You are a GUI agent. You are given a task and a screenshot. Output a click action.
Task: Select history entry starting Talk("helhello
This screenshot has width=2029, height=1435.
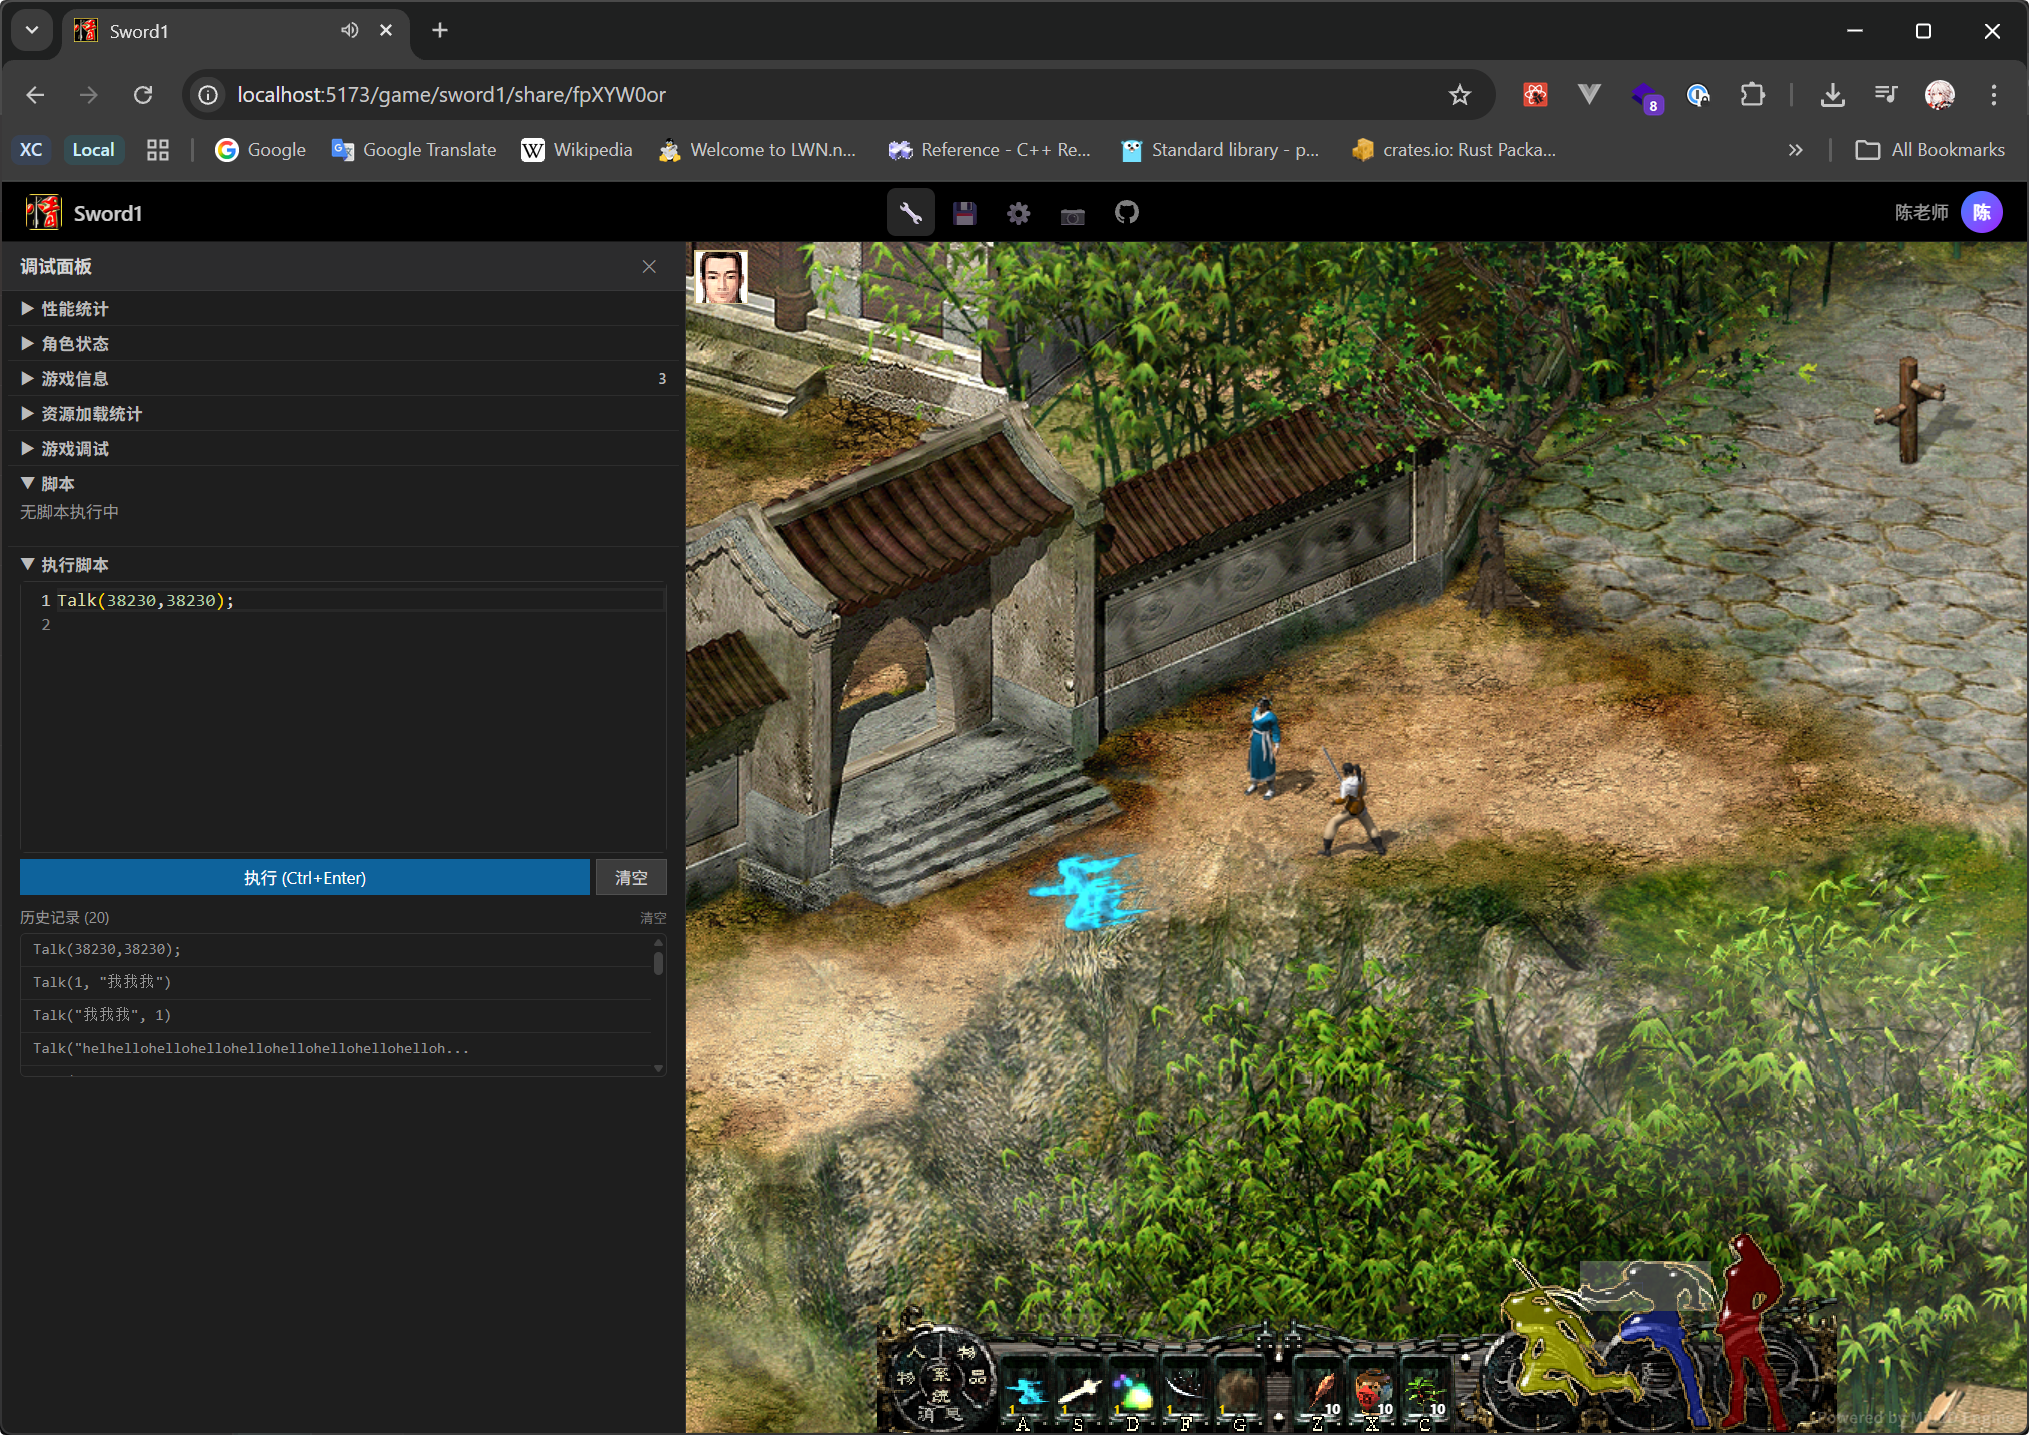click(338, 1048)
